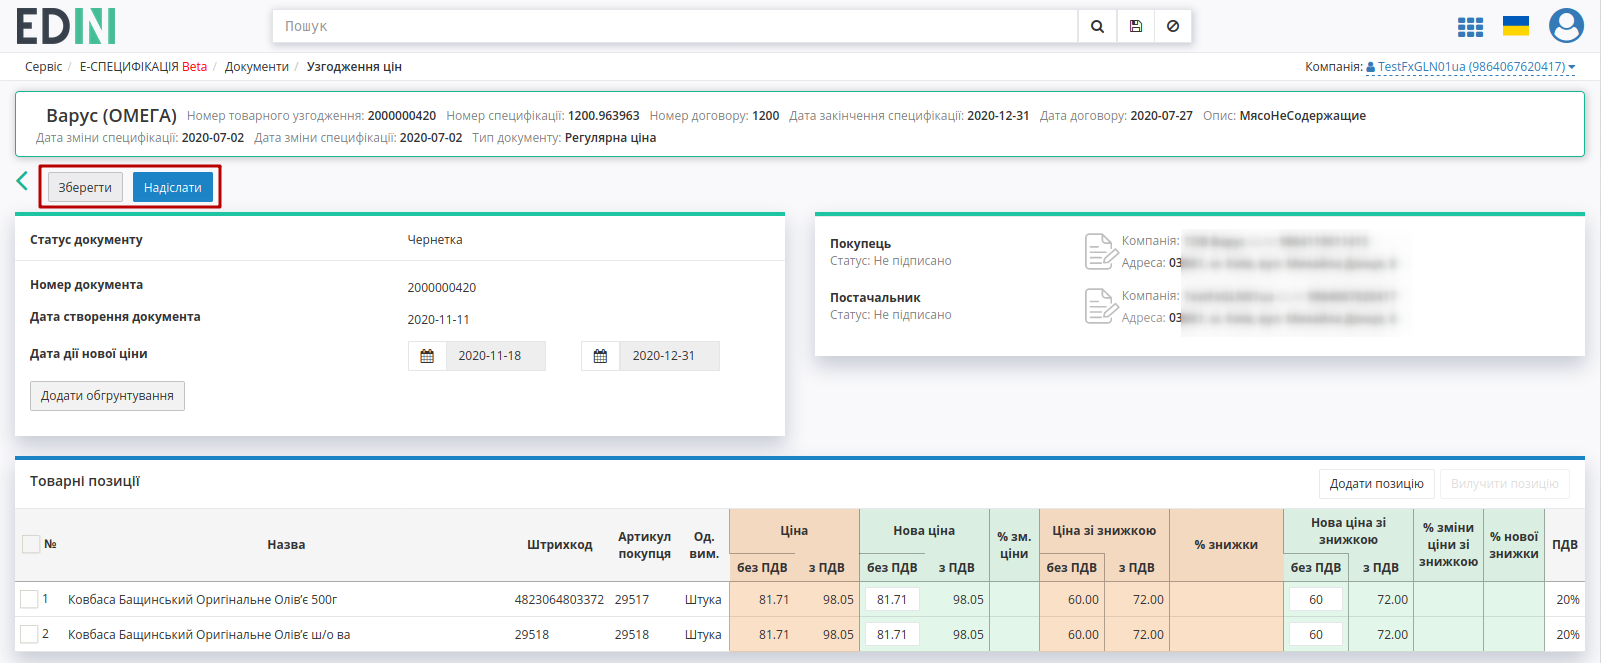Screen dimensions: 1601x663
Task: Click the Додати позицію button
Action: click(1376, 484)
